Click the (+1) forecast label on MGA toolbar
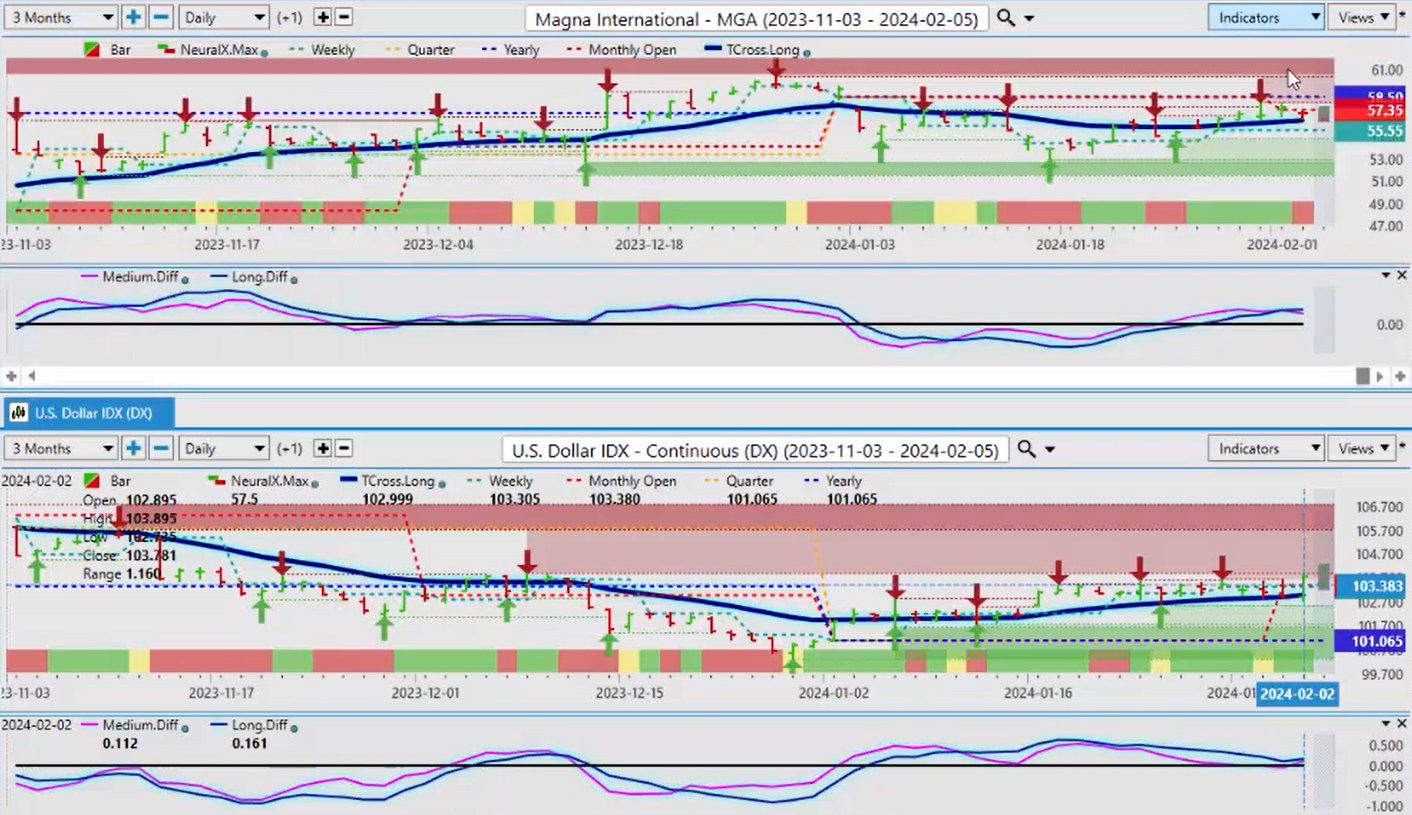The height and width of the screenshot is (815, 1412). (290, 18)
